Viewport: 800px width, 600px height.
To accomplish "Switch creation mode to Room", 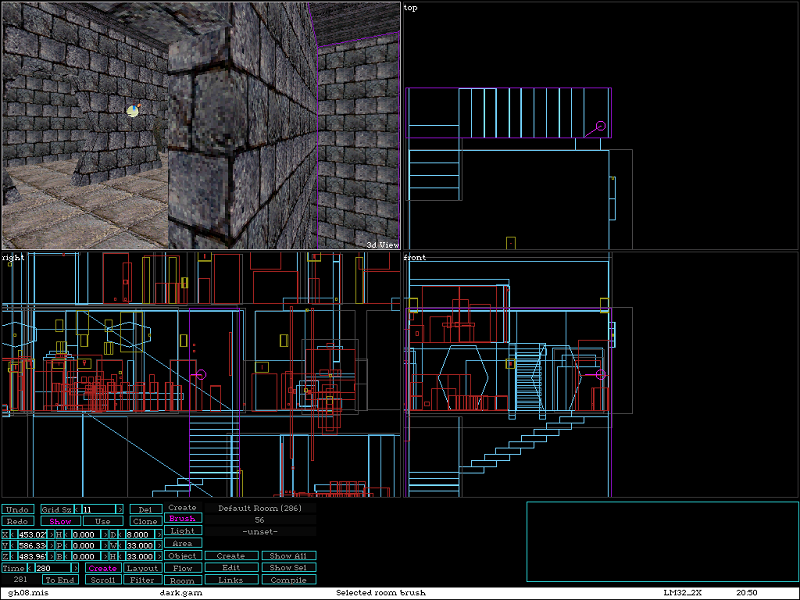I will coord(182,580).
